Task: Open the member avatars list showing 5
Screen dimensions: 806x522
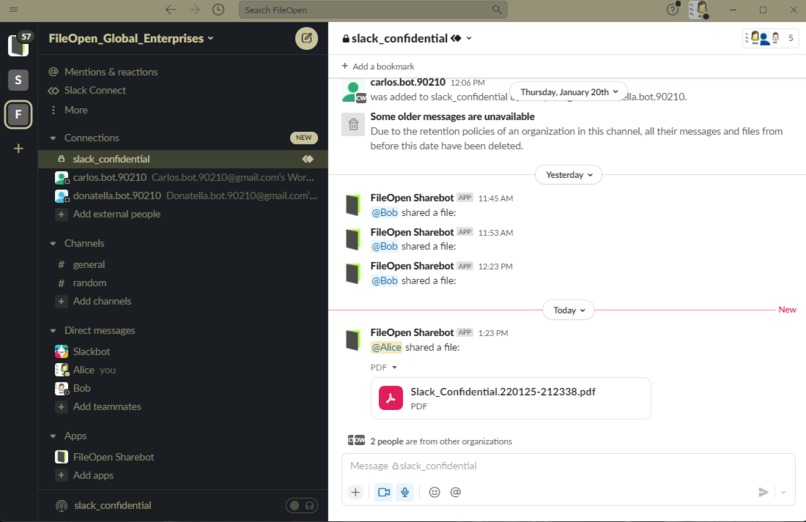Action: (x=770, y=38)
